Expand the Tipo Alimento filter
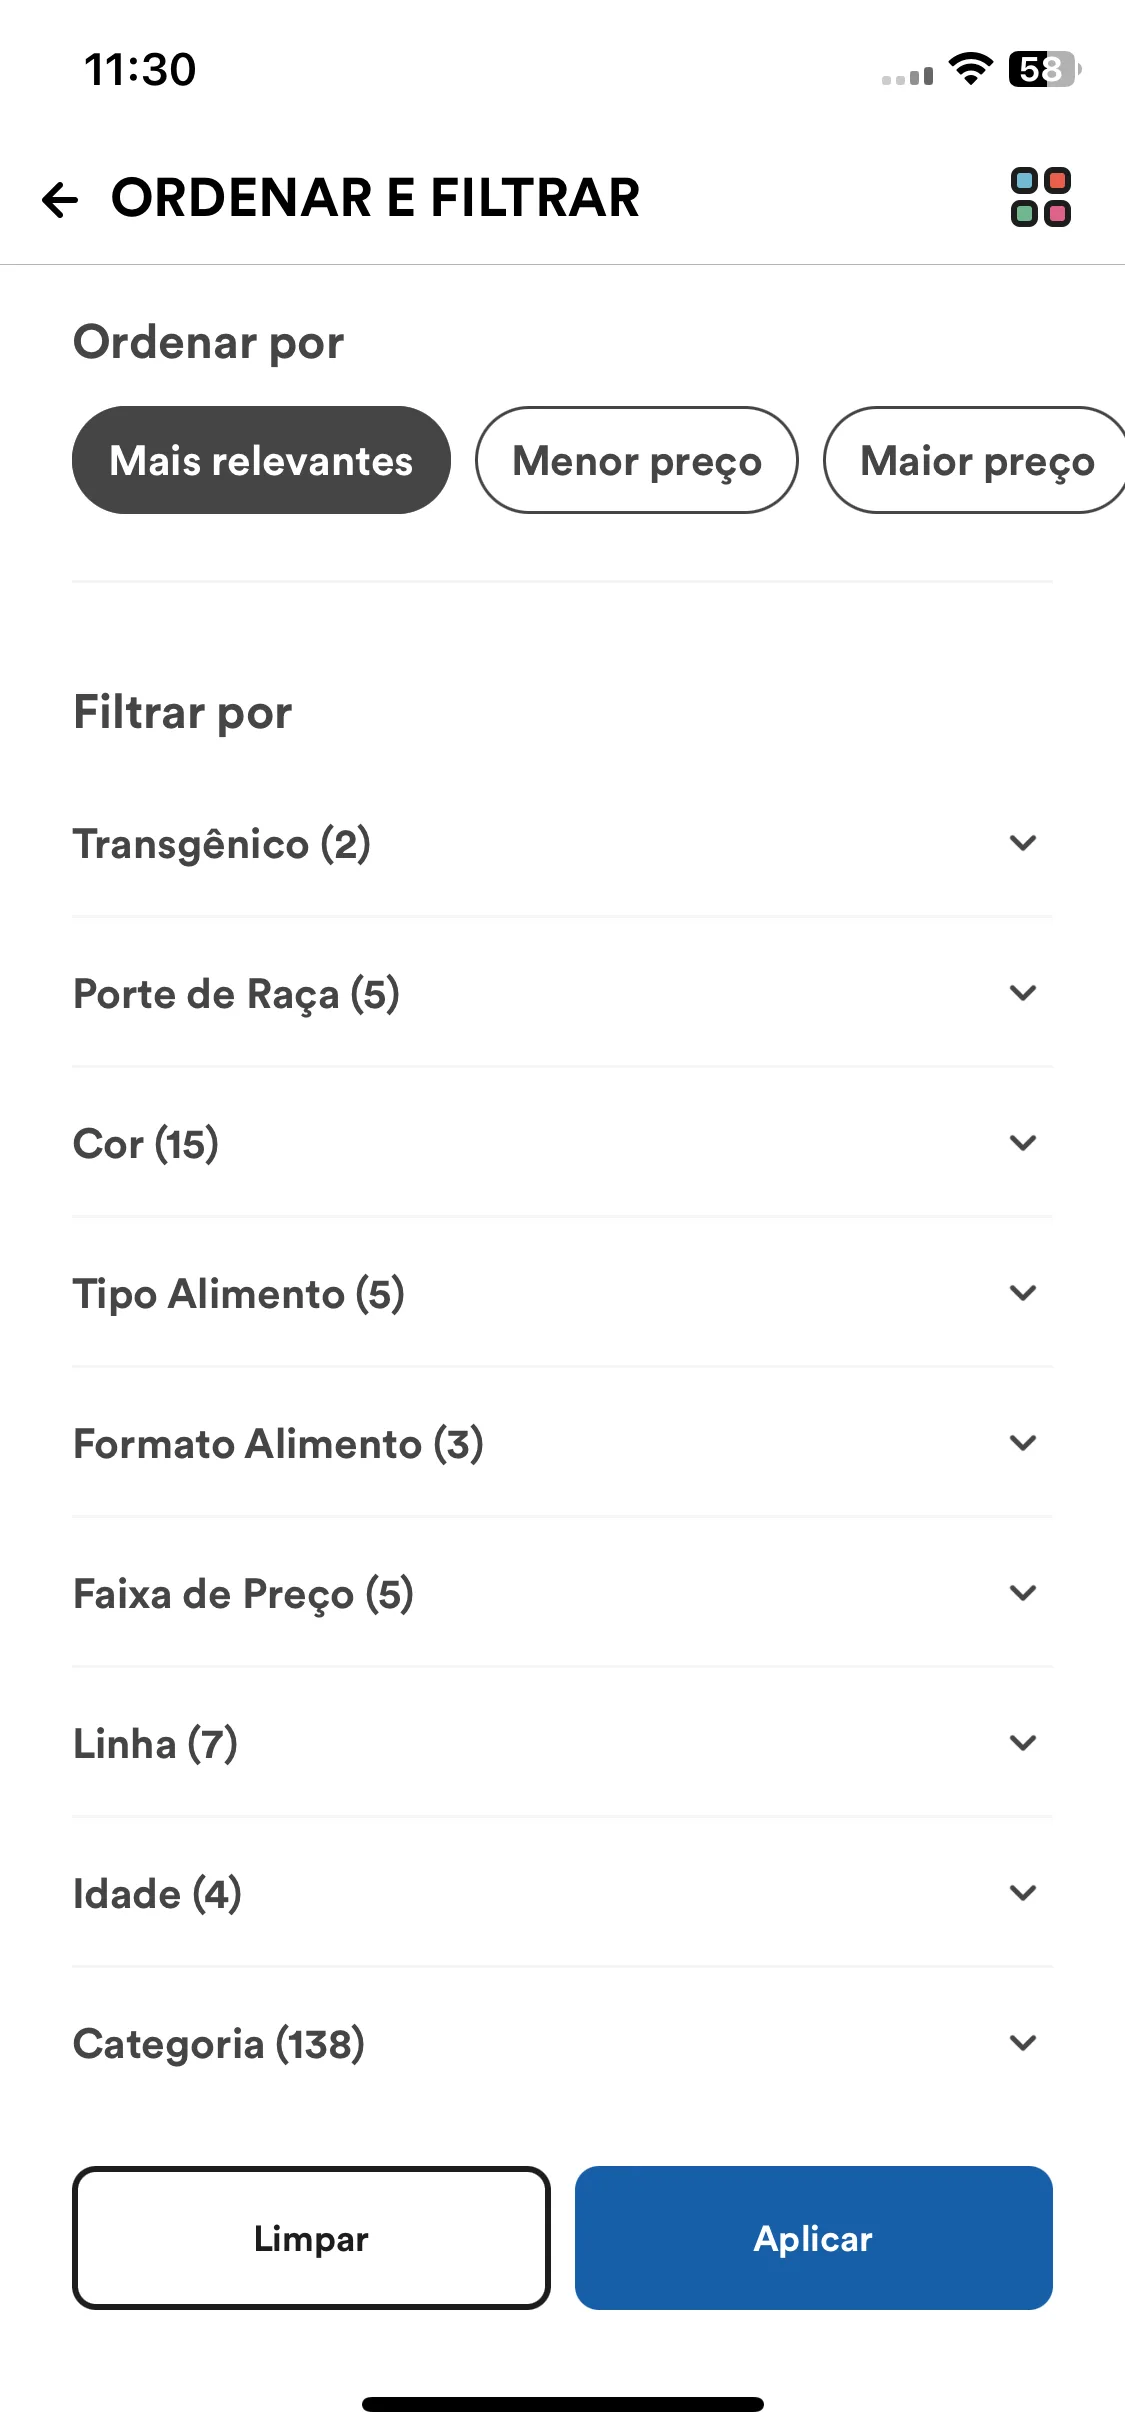Image resolution: width=1125 pixels, height=2436 pixels. point(562,1293)
